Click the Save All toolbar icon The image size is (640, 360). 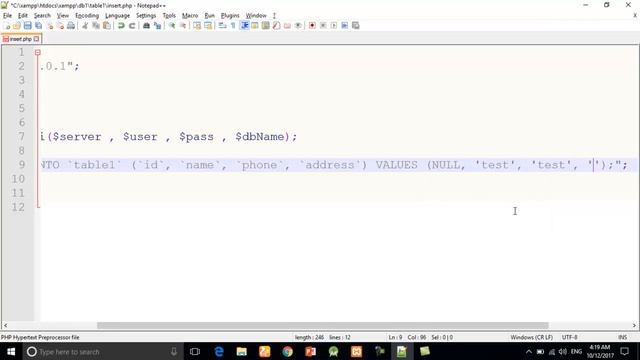[38, 26]
